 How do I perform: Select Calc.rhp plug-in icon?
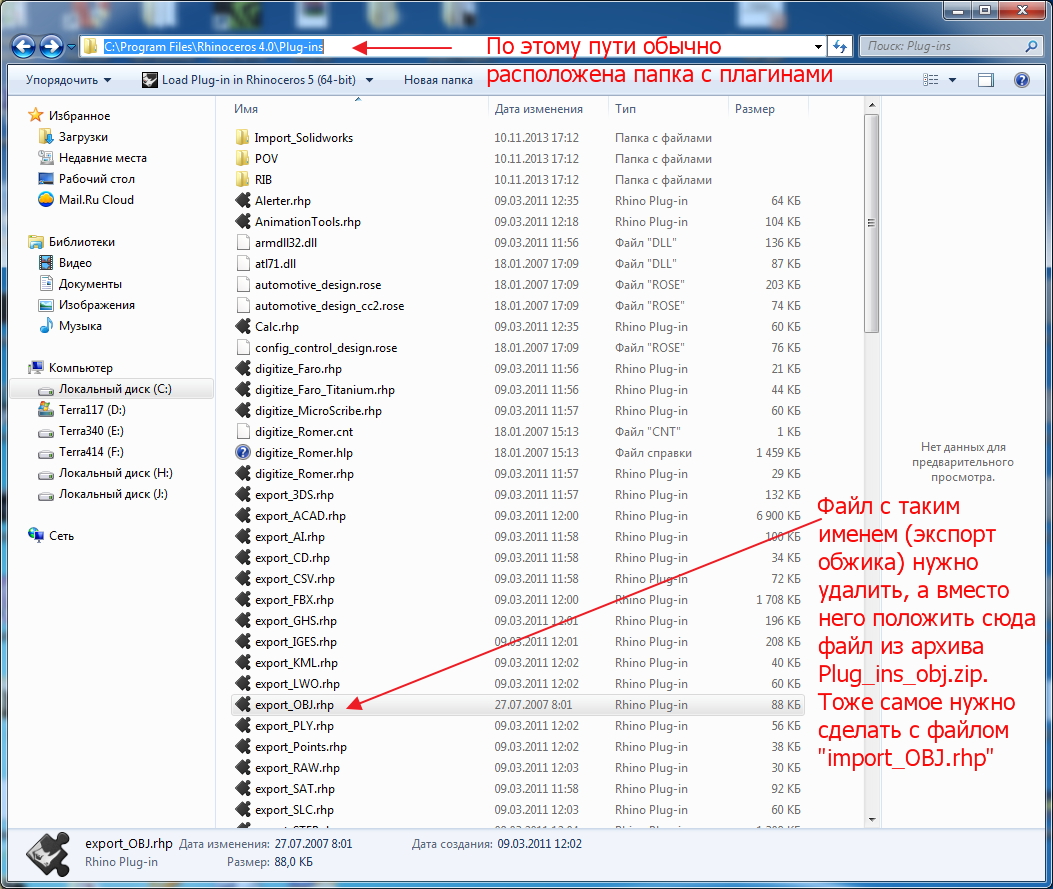tap(243, 326)
